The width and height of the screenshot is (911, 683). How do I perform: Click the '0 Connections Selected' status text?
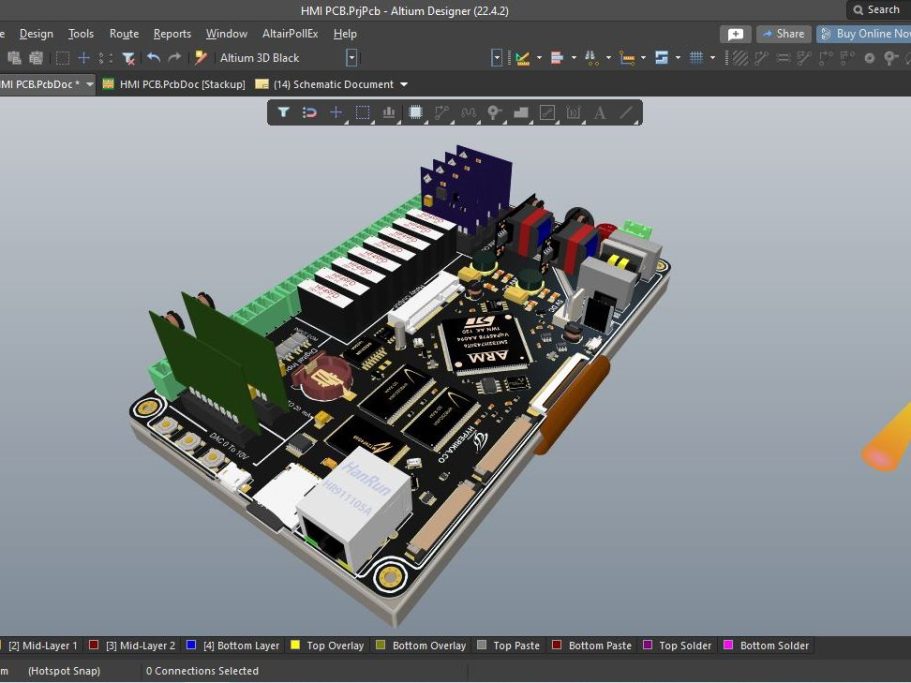[202, 671]
